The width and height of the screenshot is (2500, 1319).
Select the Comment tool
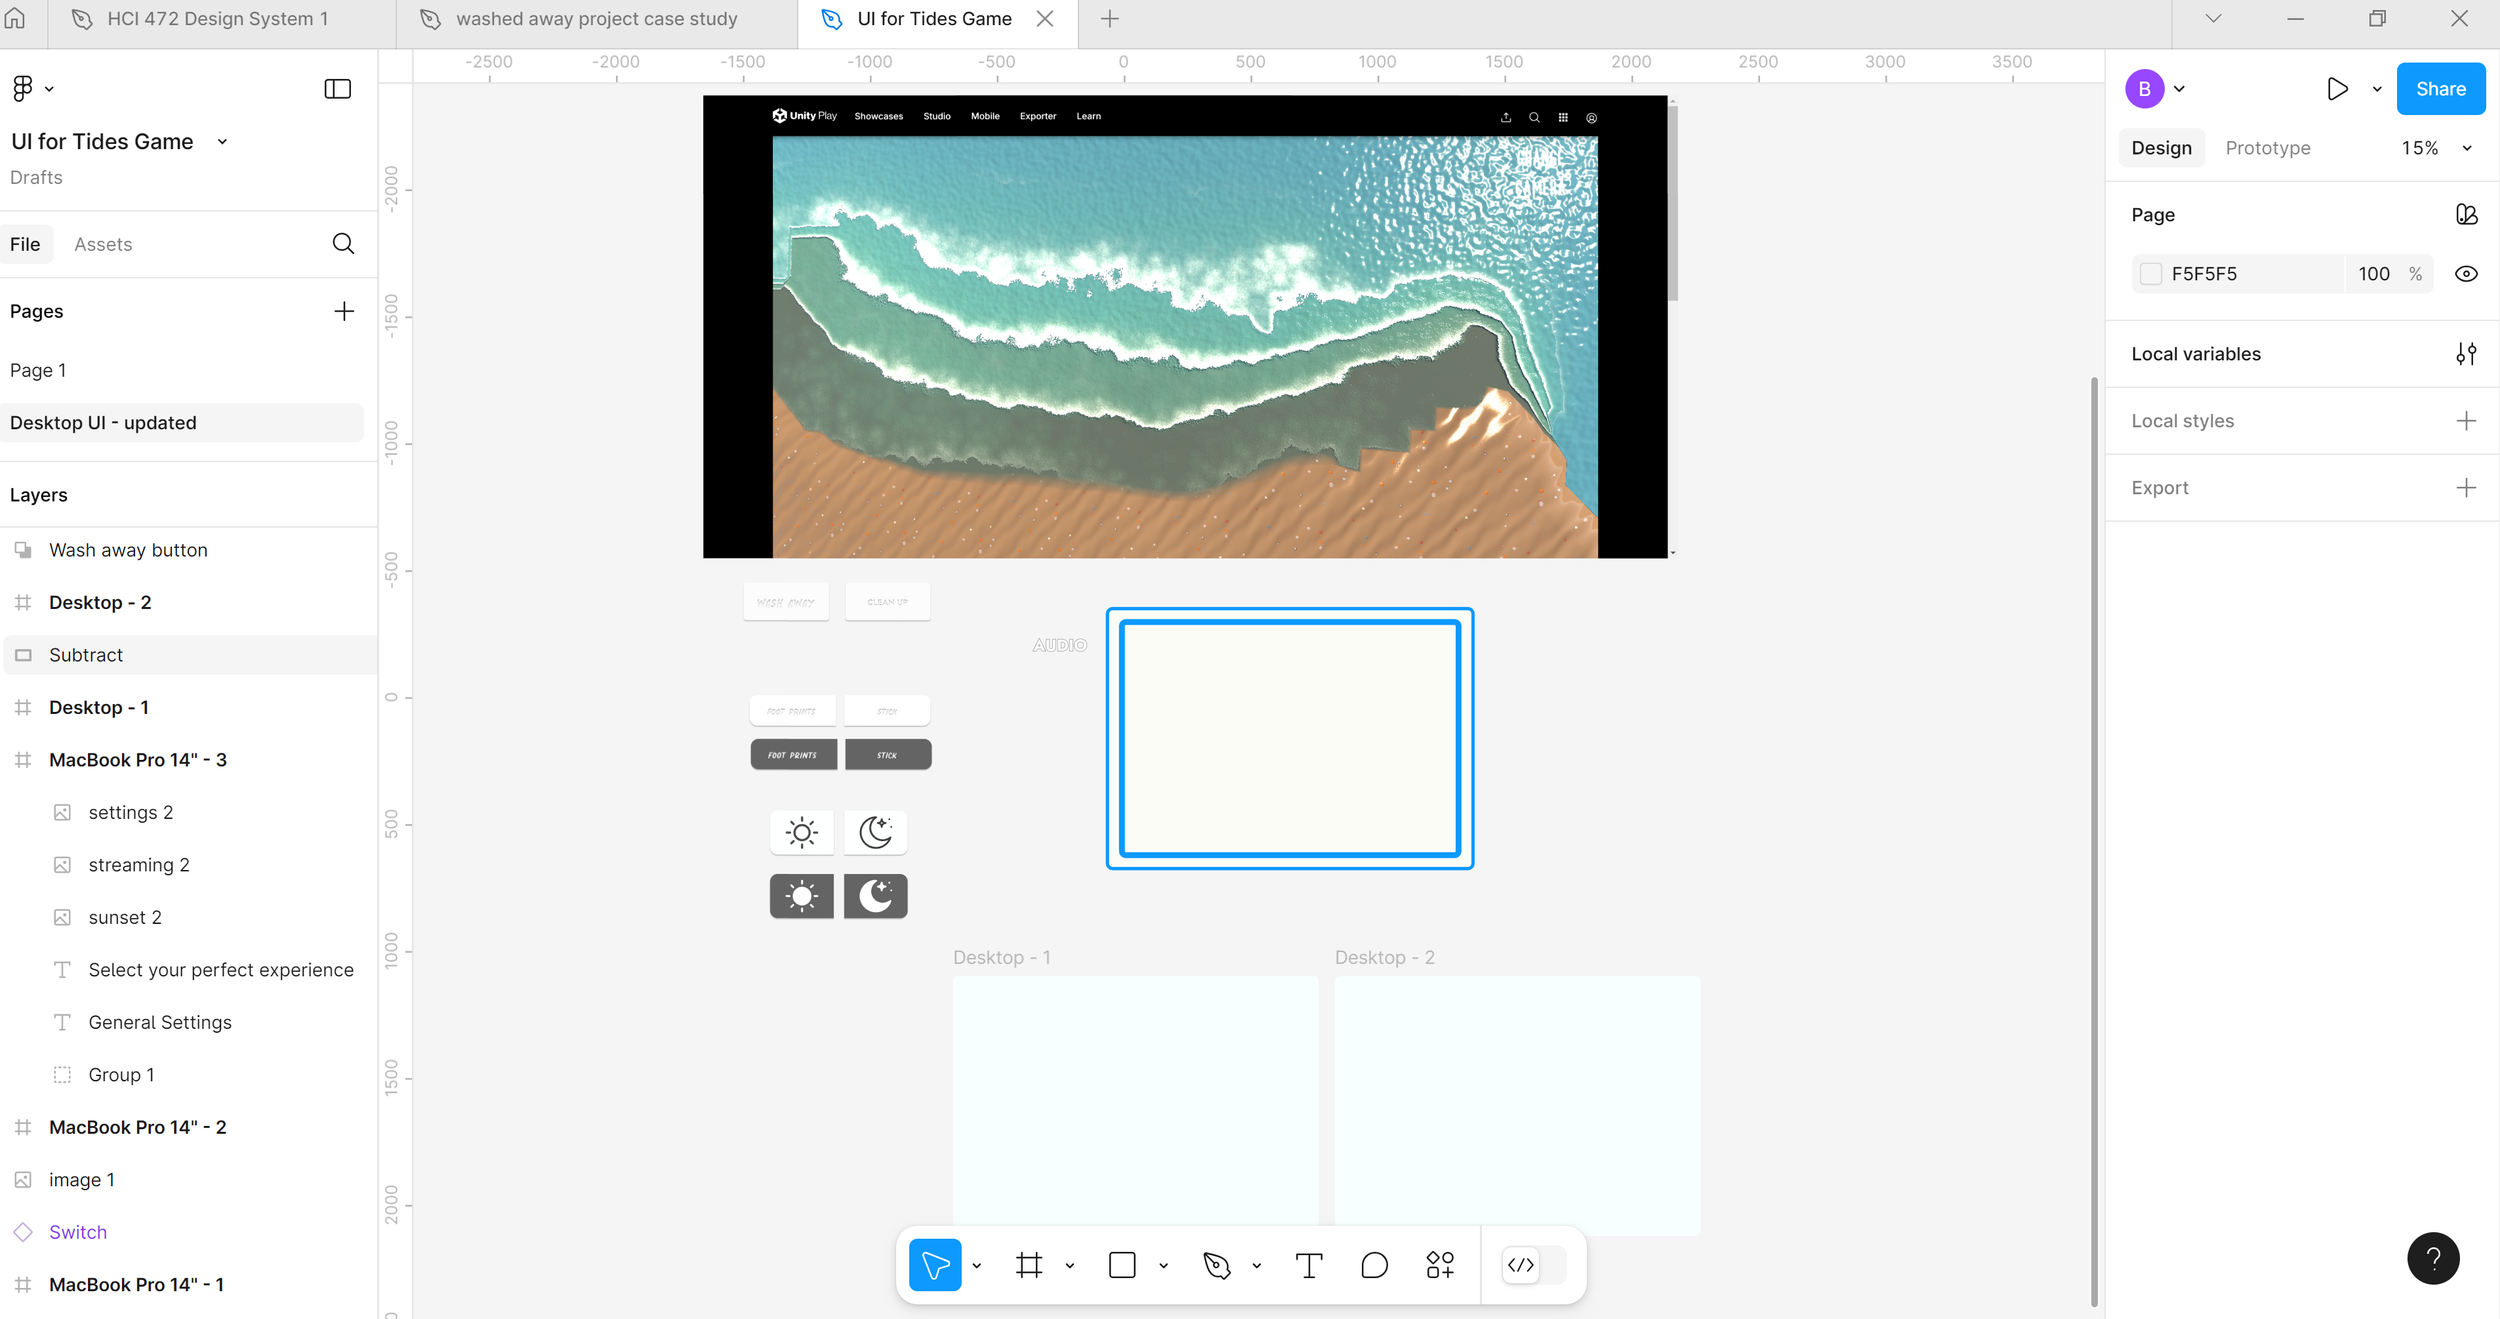(x=1374, y=1265)
